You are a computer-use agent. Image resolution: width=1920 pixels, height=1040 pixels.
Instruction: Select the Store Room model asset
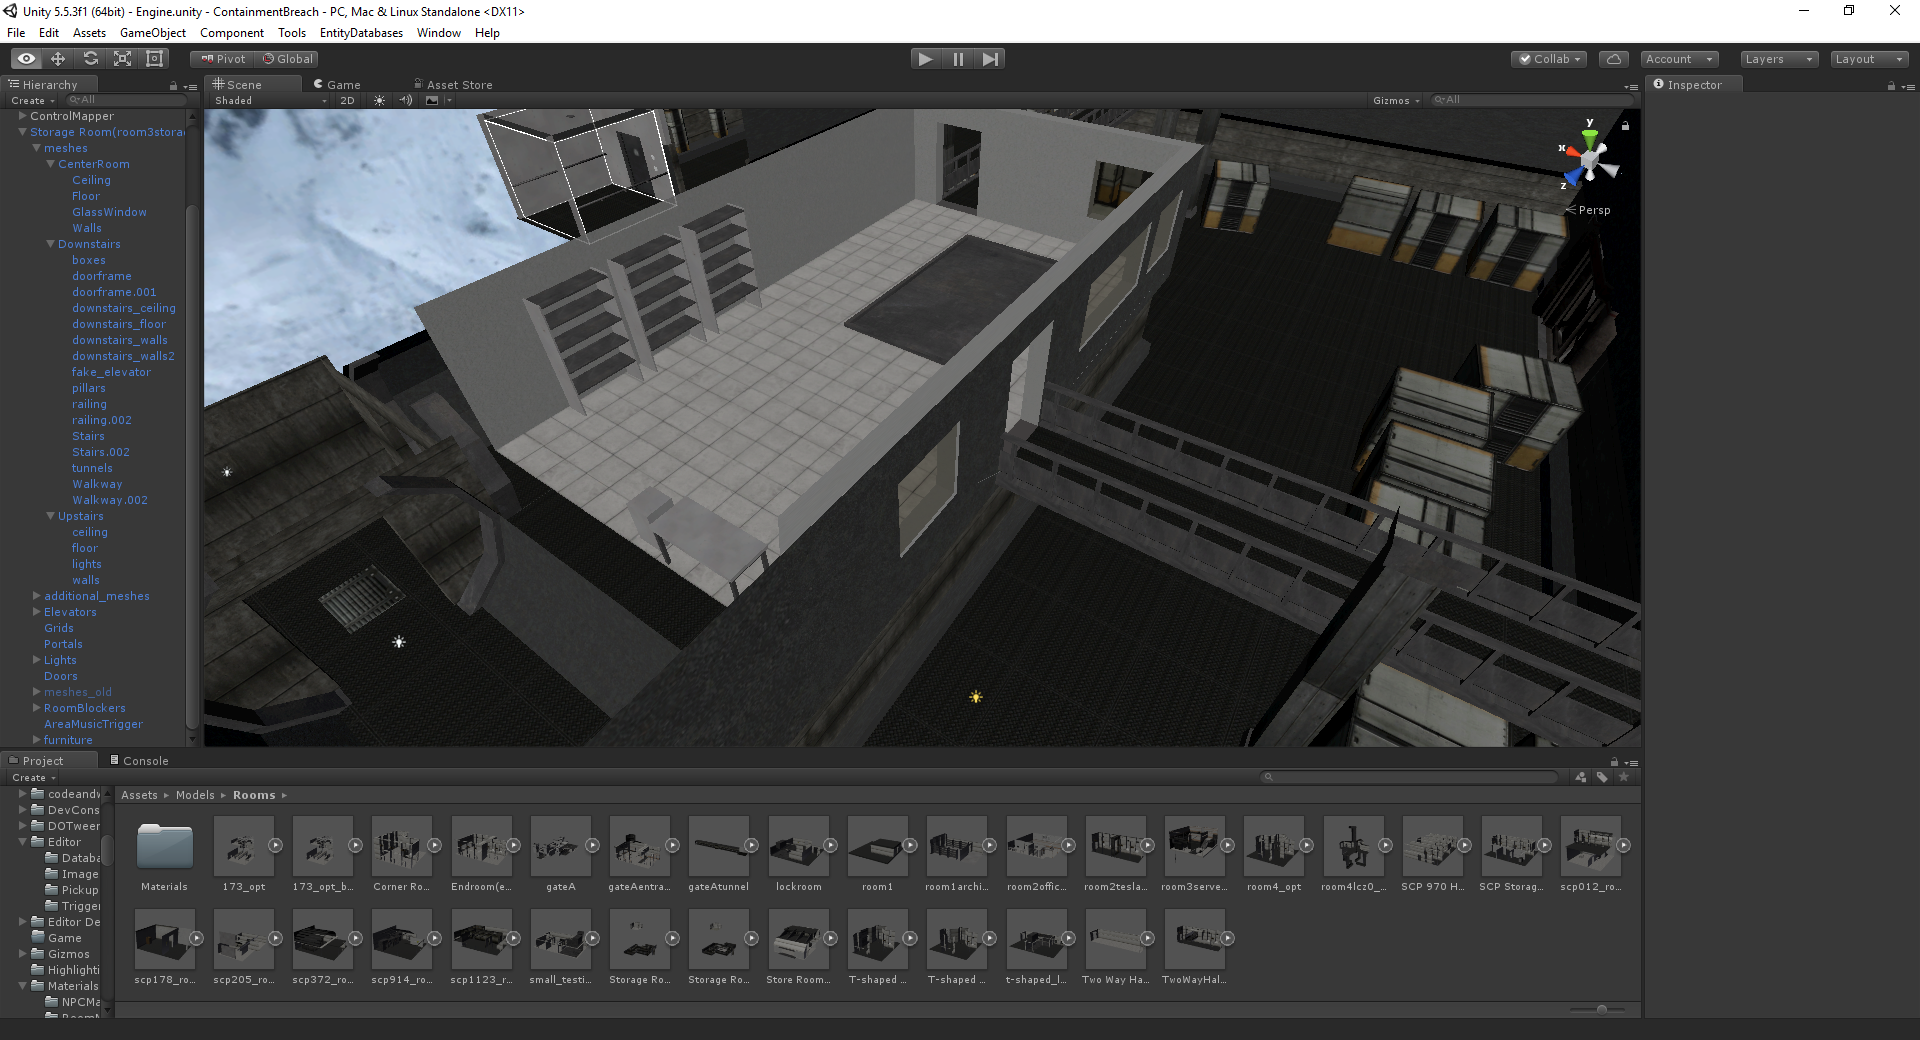(x=799, y=948)
